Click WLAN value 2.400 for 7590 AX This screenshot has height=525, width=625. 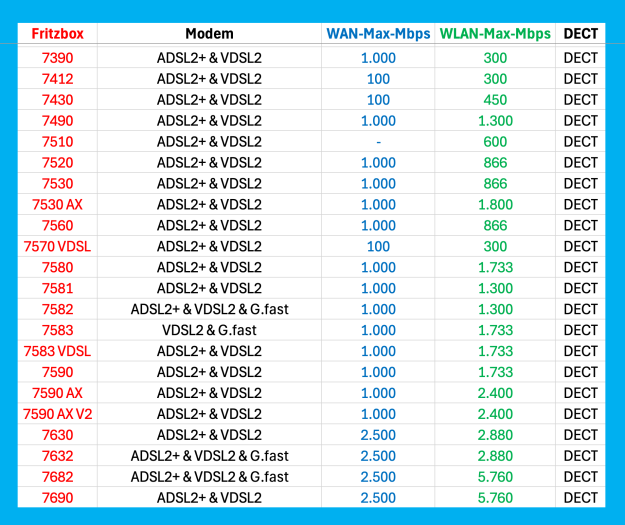495,393
